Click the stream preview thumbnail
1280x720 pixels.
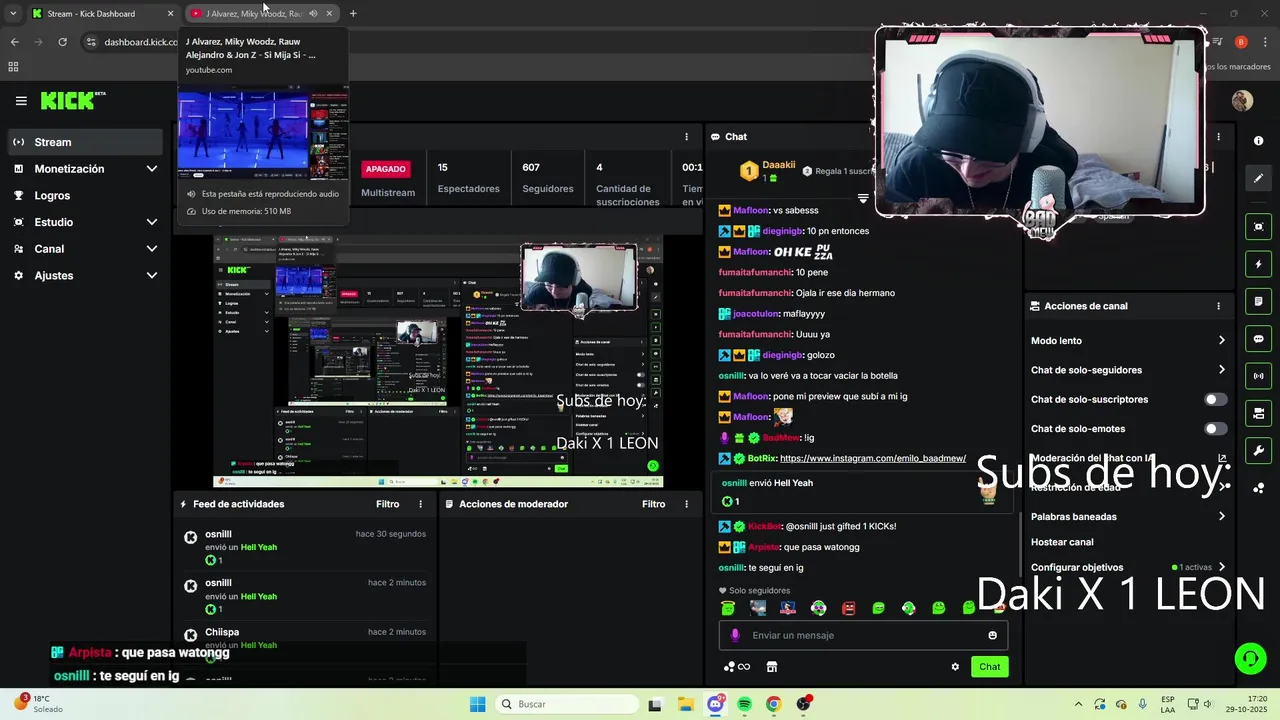438,362
